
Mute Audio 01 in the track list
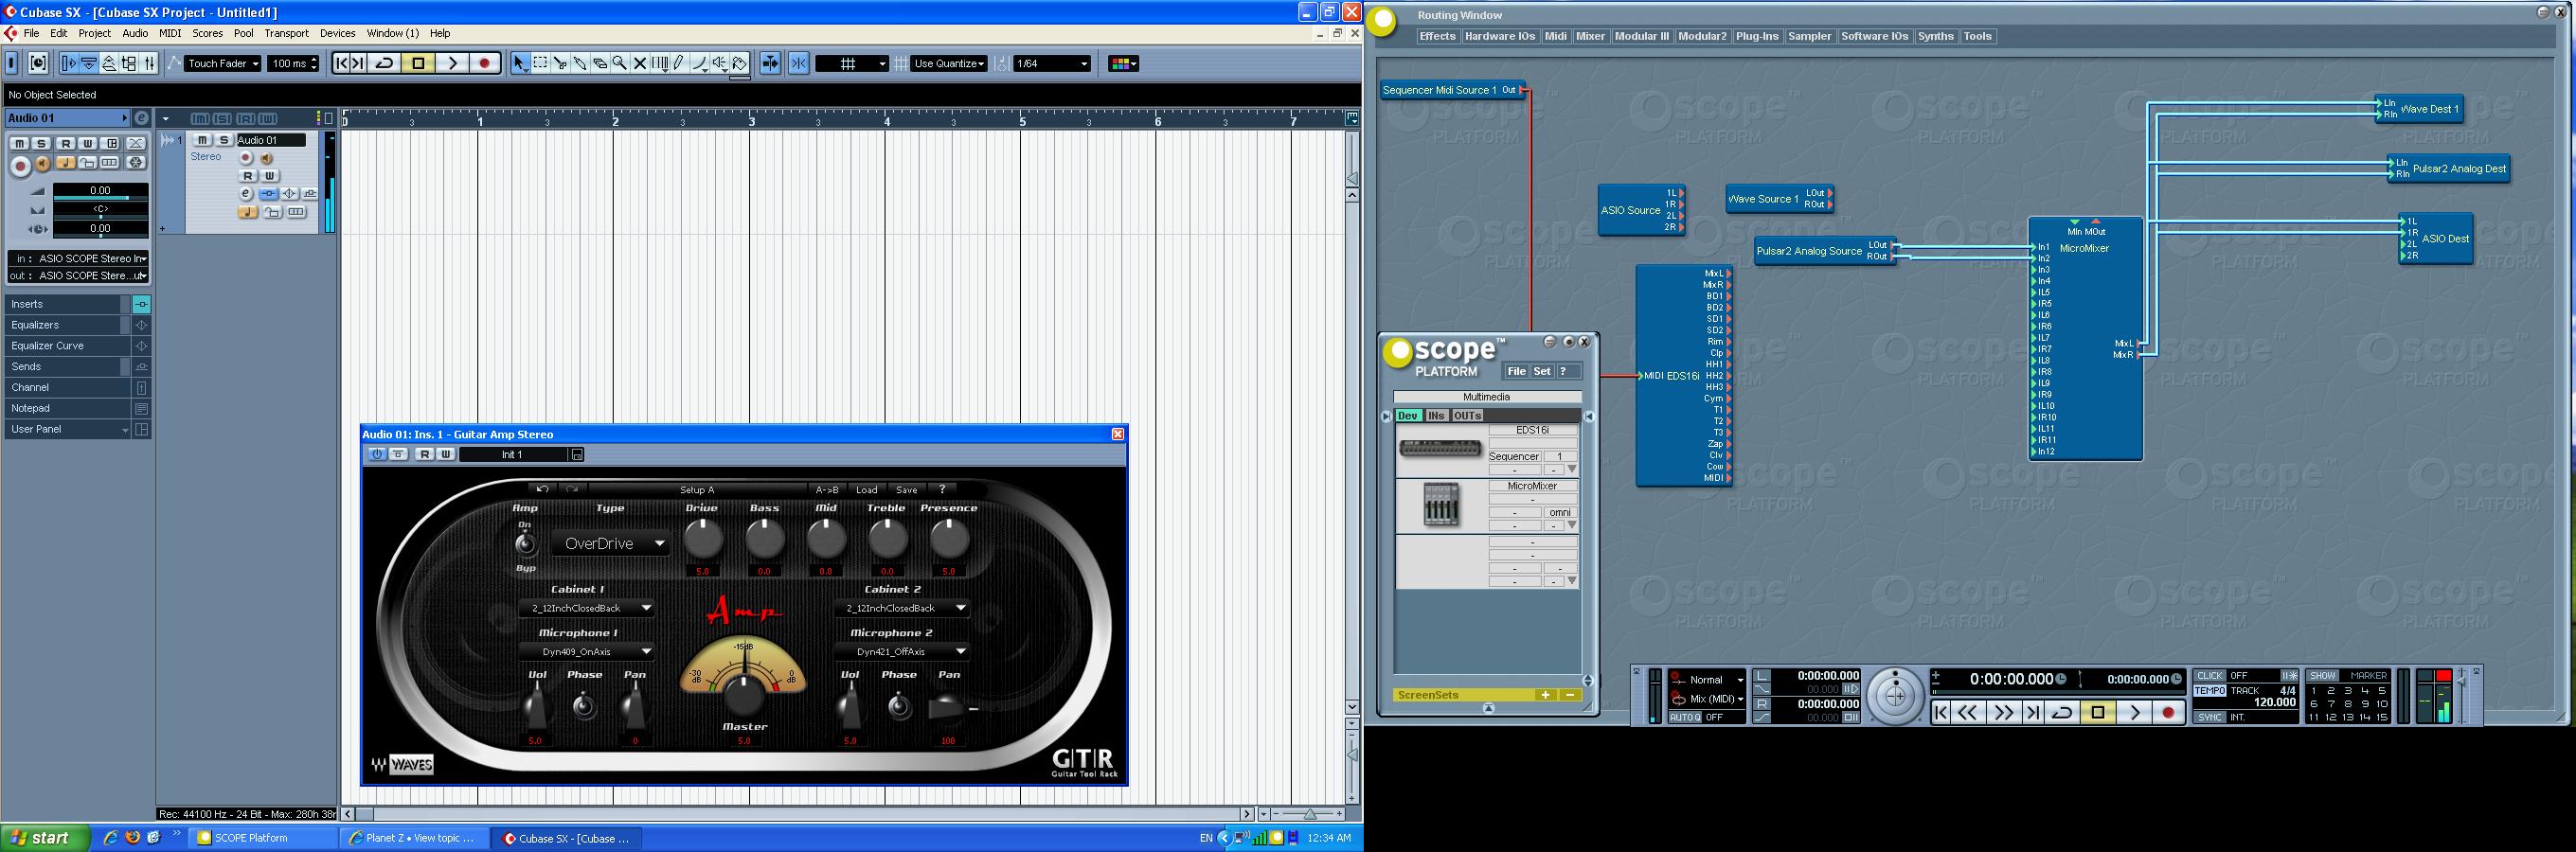(203, 140)
